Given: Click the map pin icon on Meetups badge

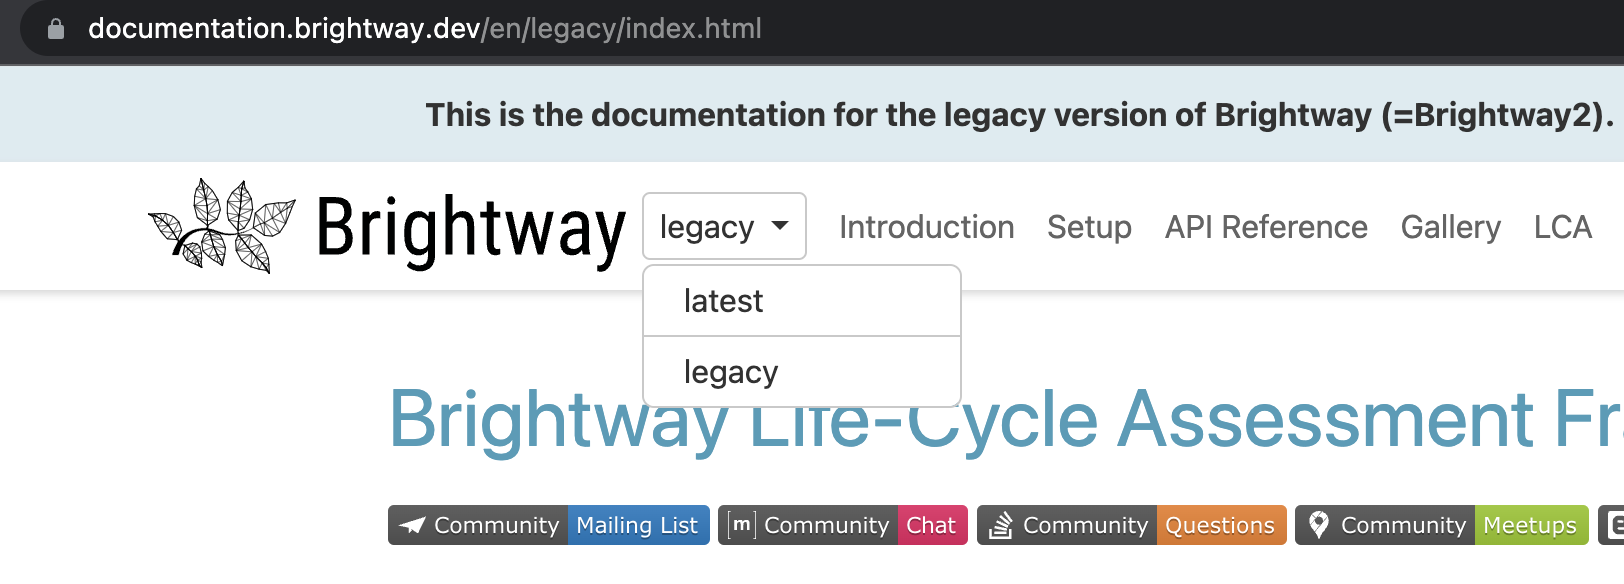Looking at the screenshot, I should [1320, 524].
